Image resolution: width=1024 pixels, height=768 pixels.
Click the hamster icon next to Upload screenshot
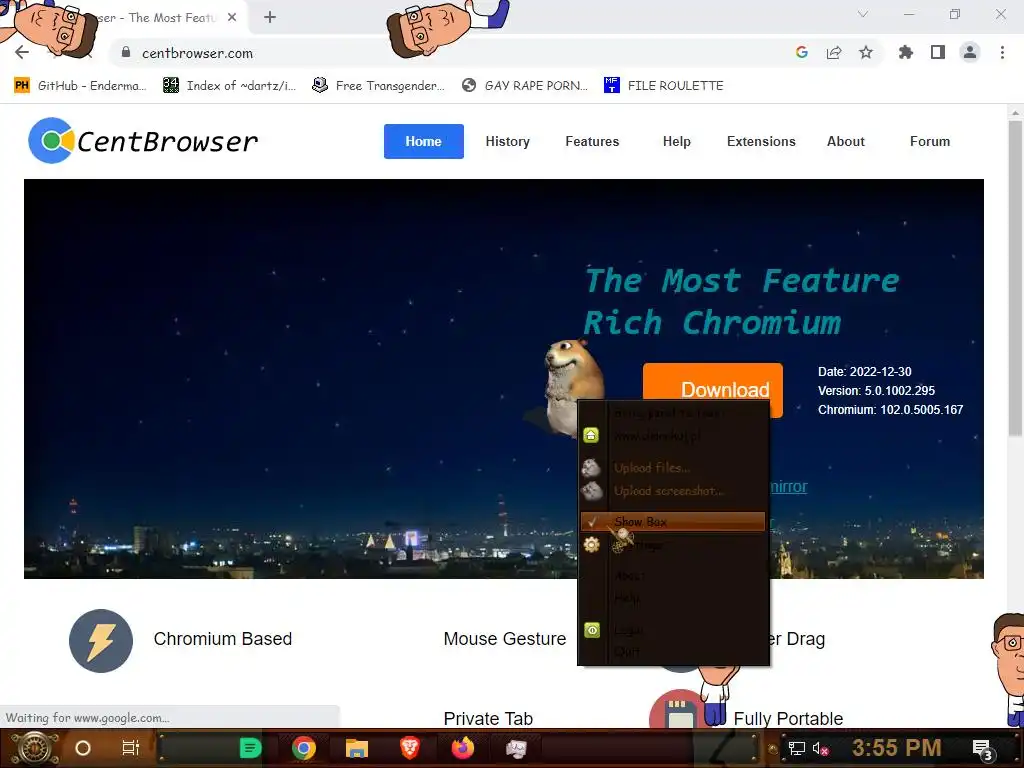pos(592,490)
